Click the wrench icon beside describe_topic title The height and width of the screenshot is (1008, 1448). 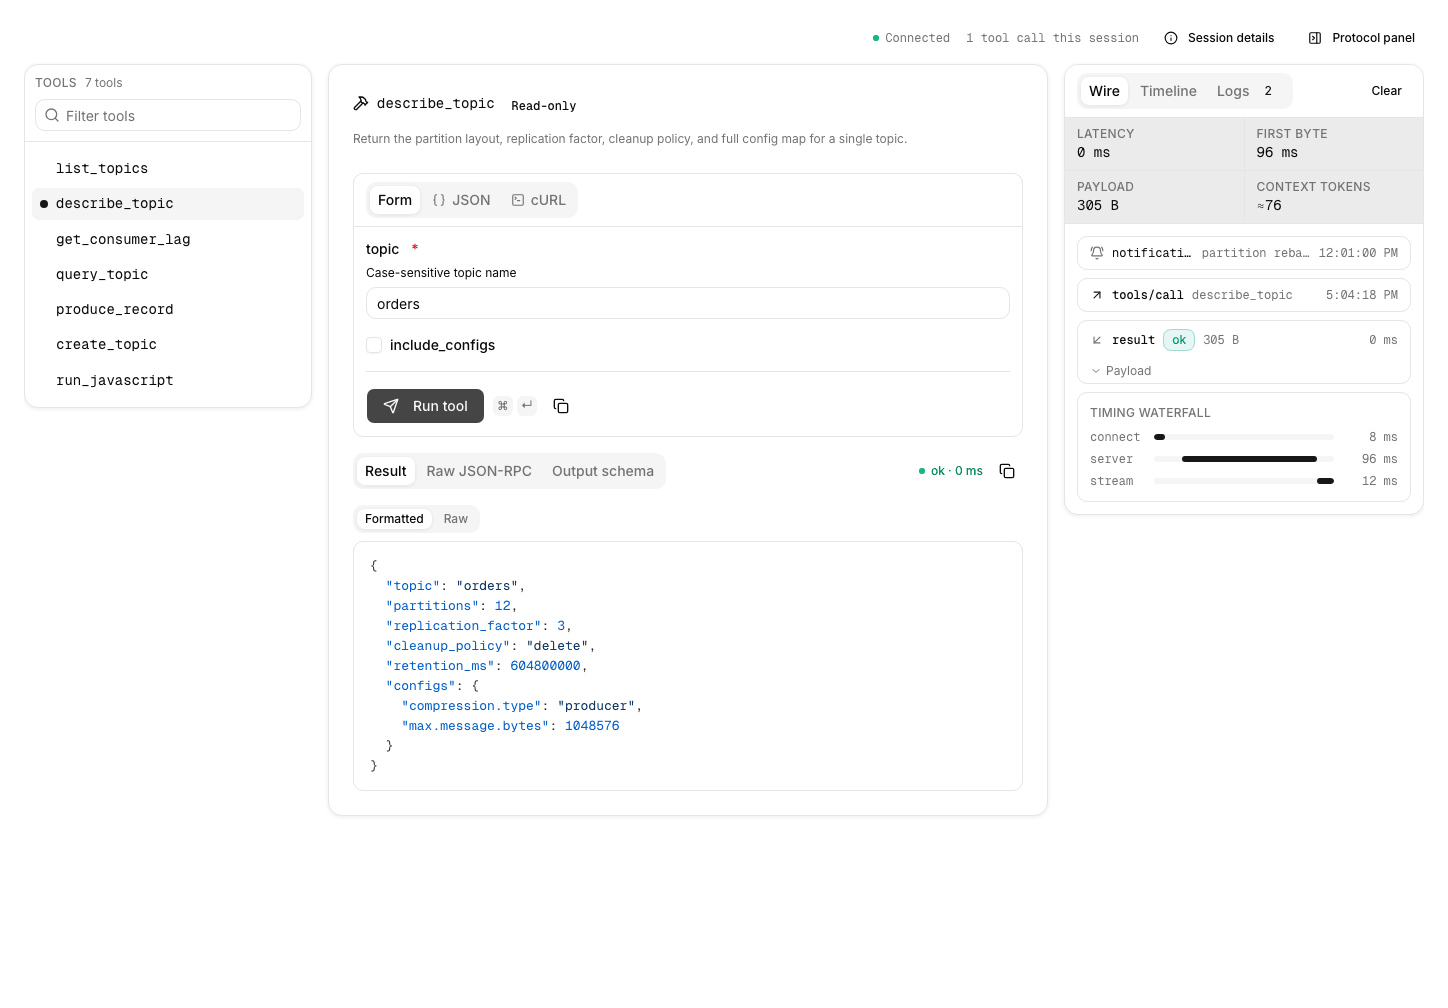pyautogui.click(x=361, y=103)
